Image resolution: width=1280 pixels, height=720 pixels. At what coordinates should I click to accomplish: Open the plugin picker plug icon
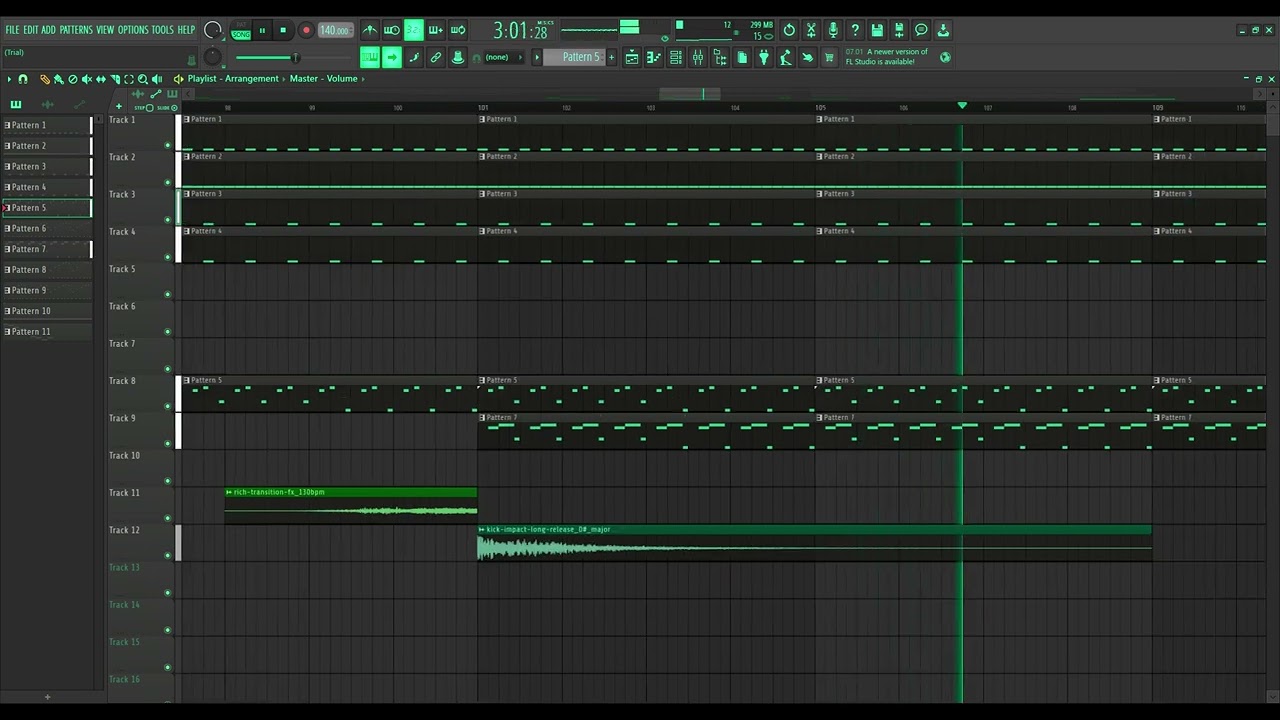764,58
